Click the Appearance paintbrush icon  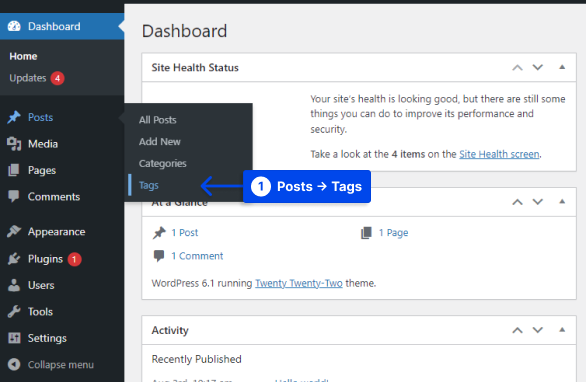pyautogui.click(x=14, y=232)
